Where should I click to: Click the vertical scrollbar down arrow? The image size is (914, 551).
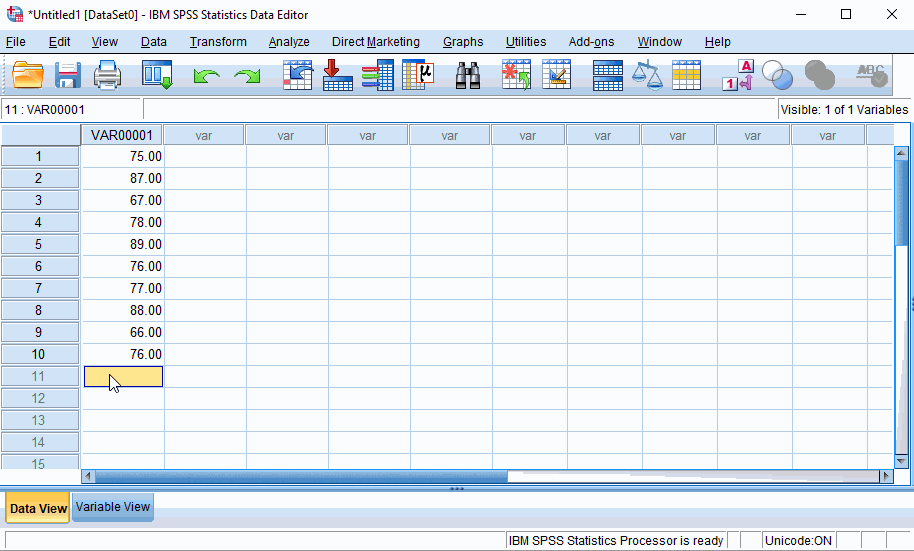pyautogui.click(x=901, y=461)
